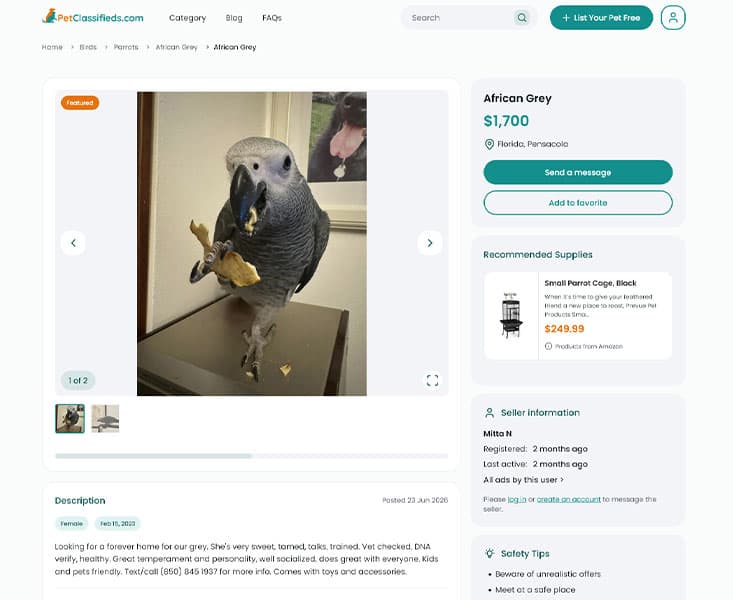Click the create an account link
Viewport: 733px width, 600px height.
pos(568,499)
